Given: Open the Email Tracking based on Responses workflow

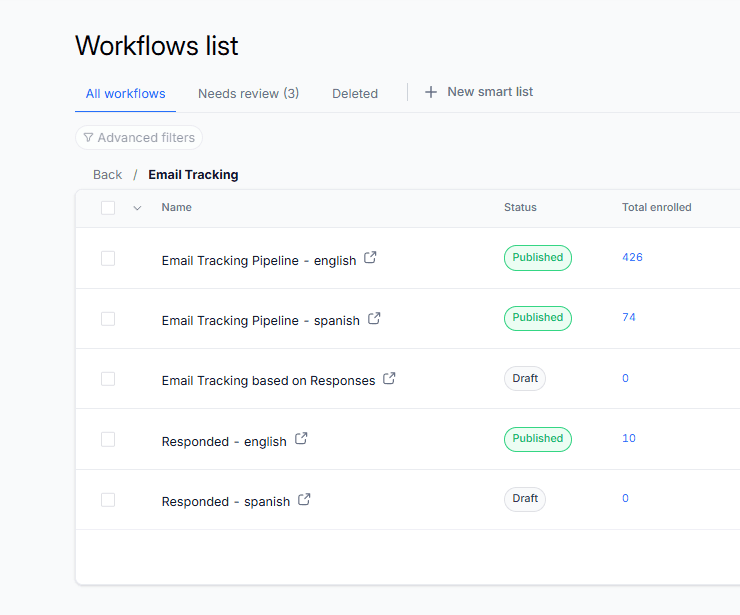Looking at the screenshot, I should click(268, 380).
